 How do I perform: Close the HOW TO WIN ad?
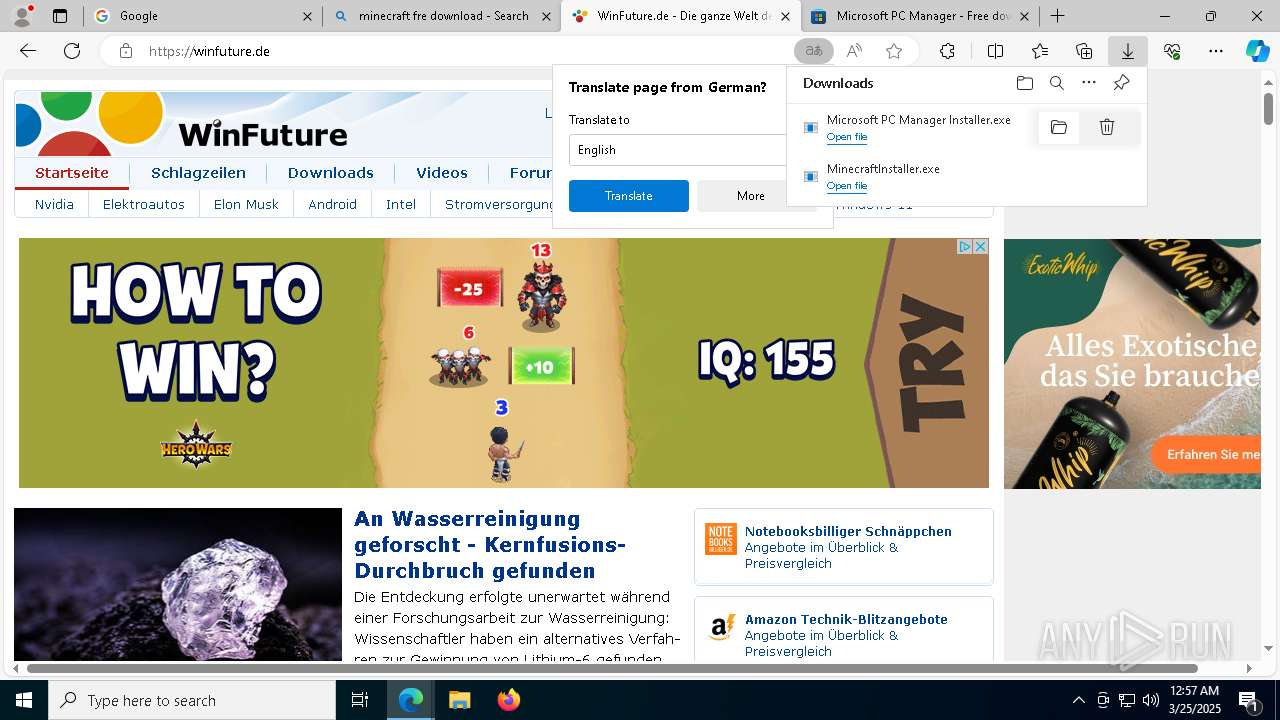(x=981, y=246)
